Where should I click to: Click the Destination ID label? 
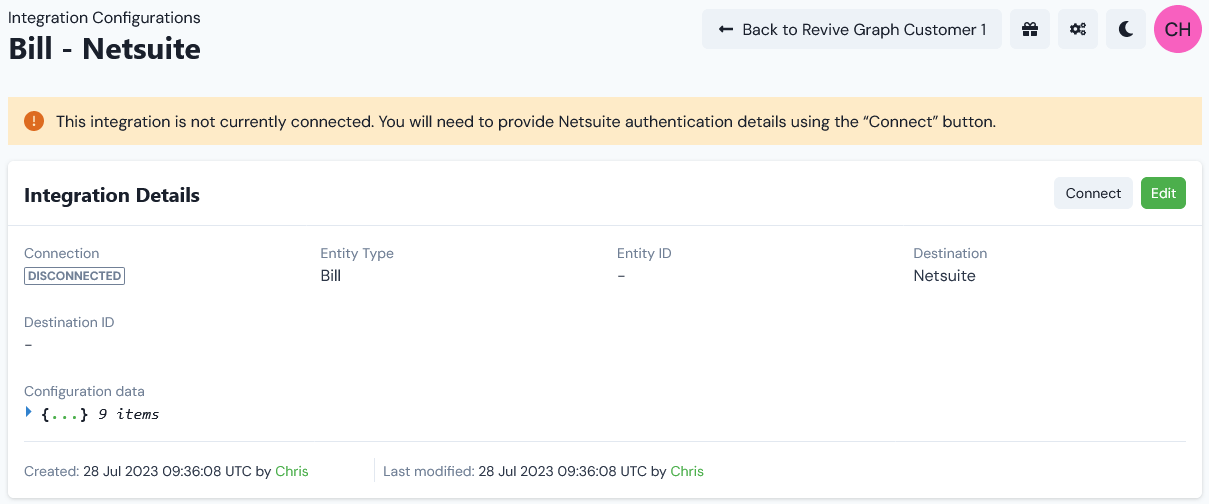69,323
